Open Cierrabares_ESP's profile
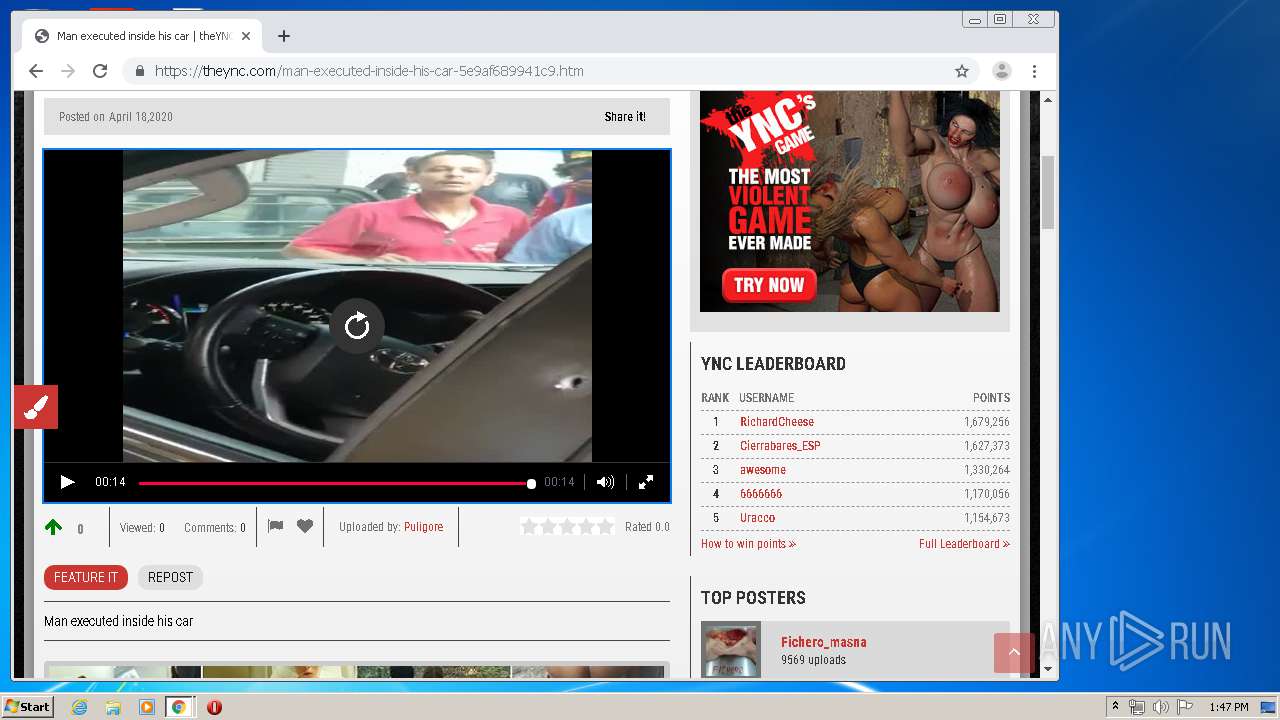The height and width of the screenshot is (720, 1280). pos(780,446)
